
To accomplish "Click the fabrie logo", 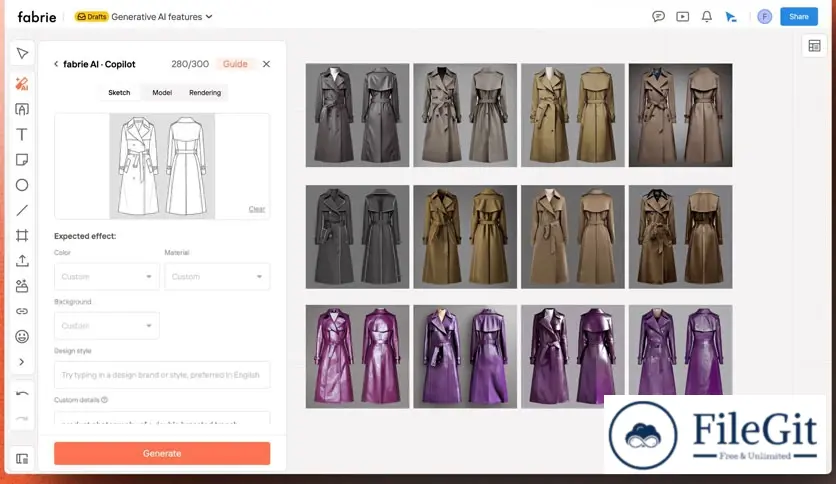I will click(x=37, y=17).
